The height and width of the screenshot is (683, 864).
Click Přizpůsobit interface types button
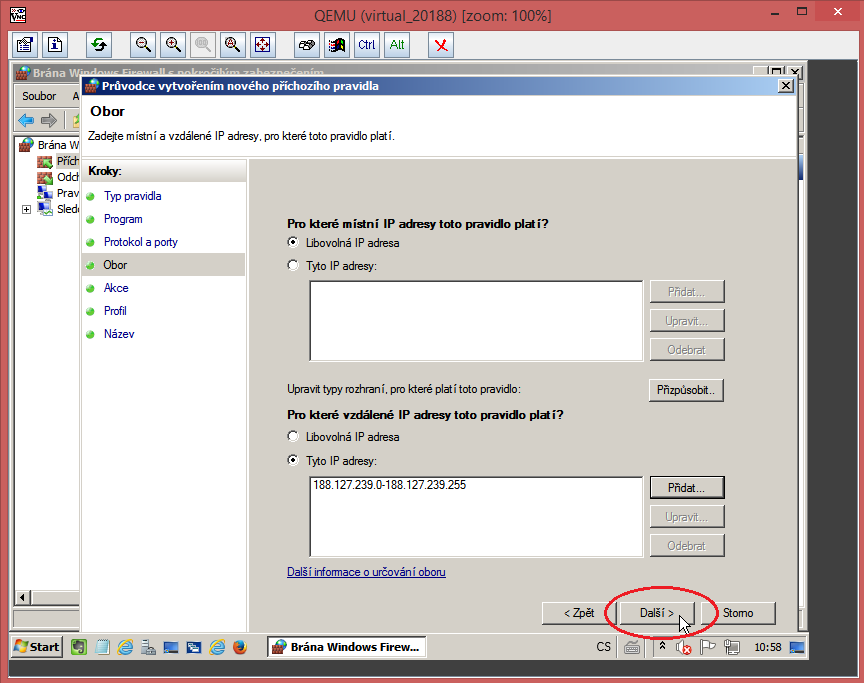pyautogui.click(x=686, y=390)
